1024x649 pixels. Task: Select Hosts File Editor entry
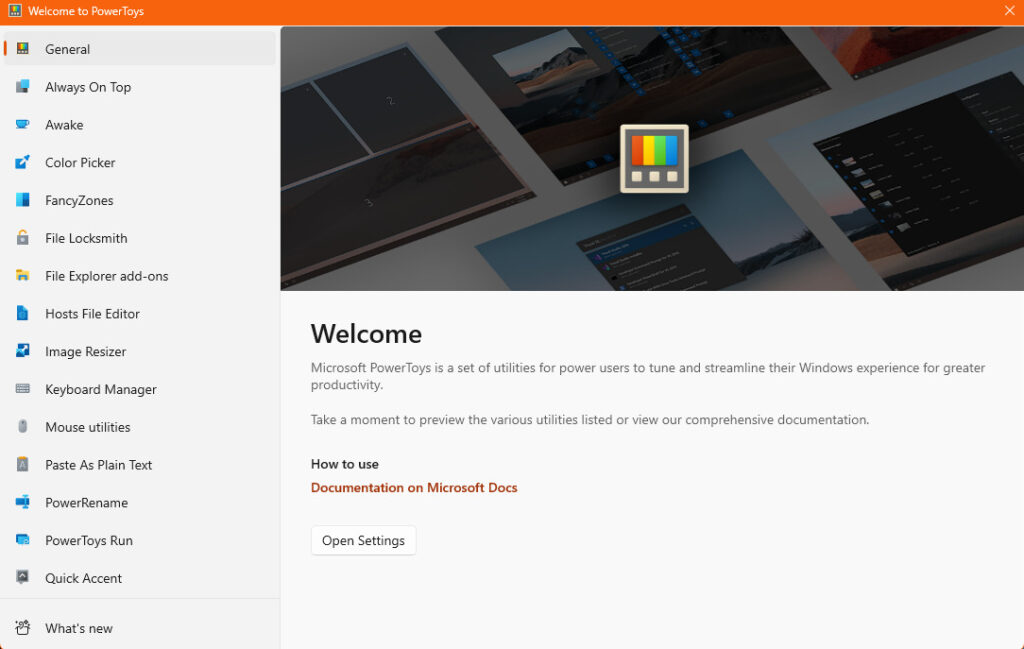pyautogui.click(x=140, y=314)
